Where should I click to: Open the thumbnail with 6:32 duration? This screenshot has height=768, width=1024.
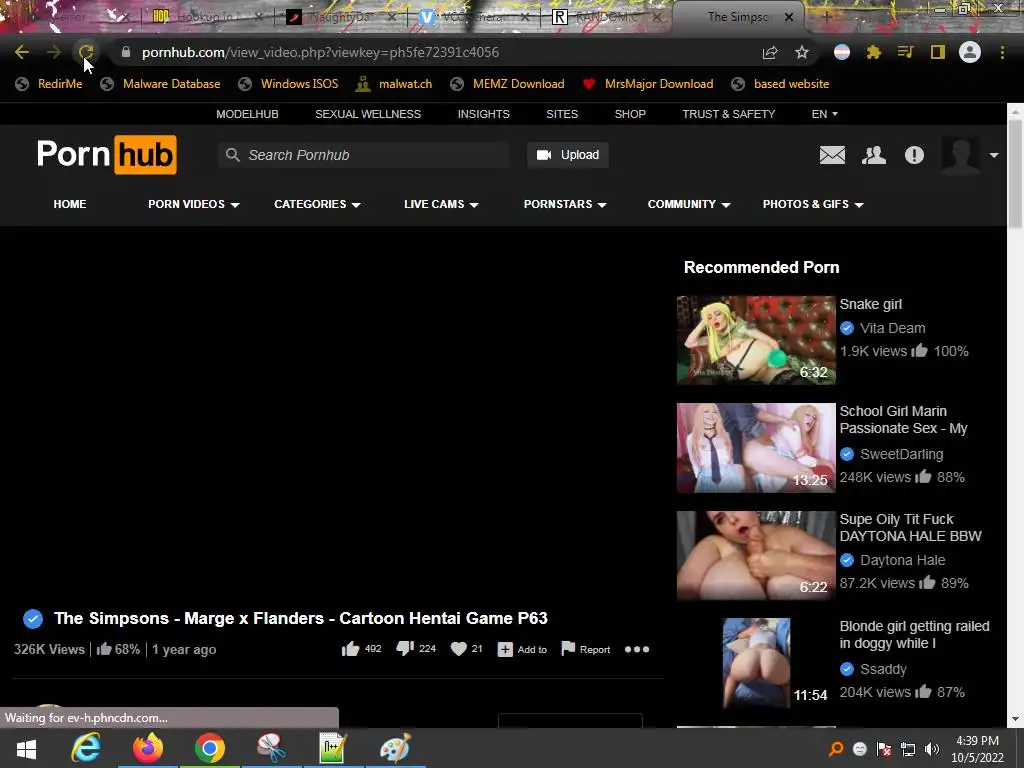click(x=756, y=340)
